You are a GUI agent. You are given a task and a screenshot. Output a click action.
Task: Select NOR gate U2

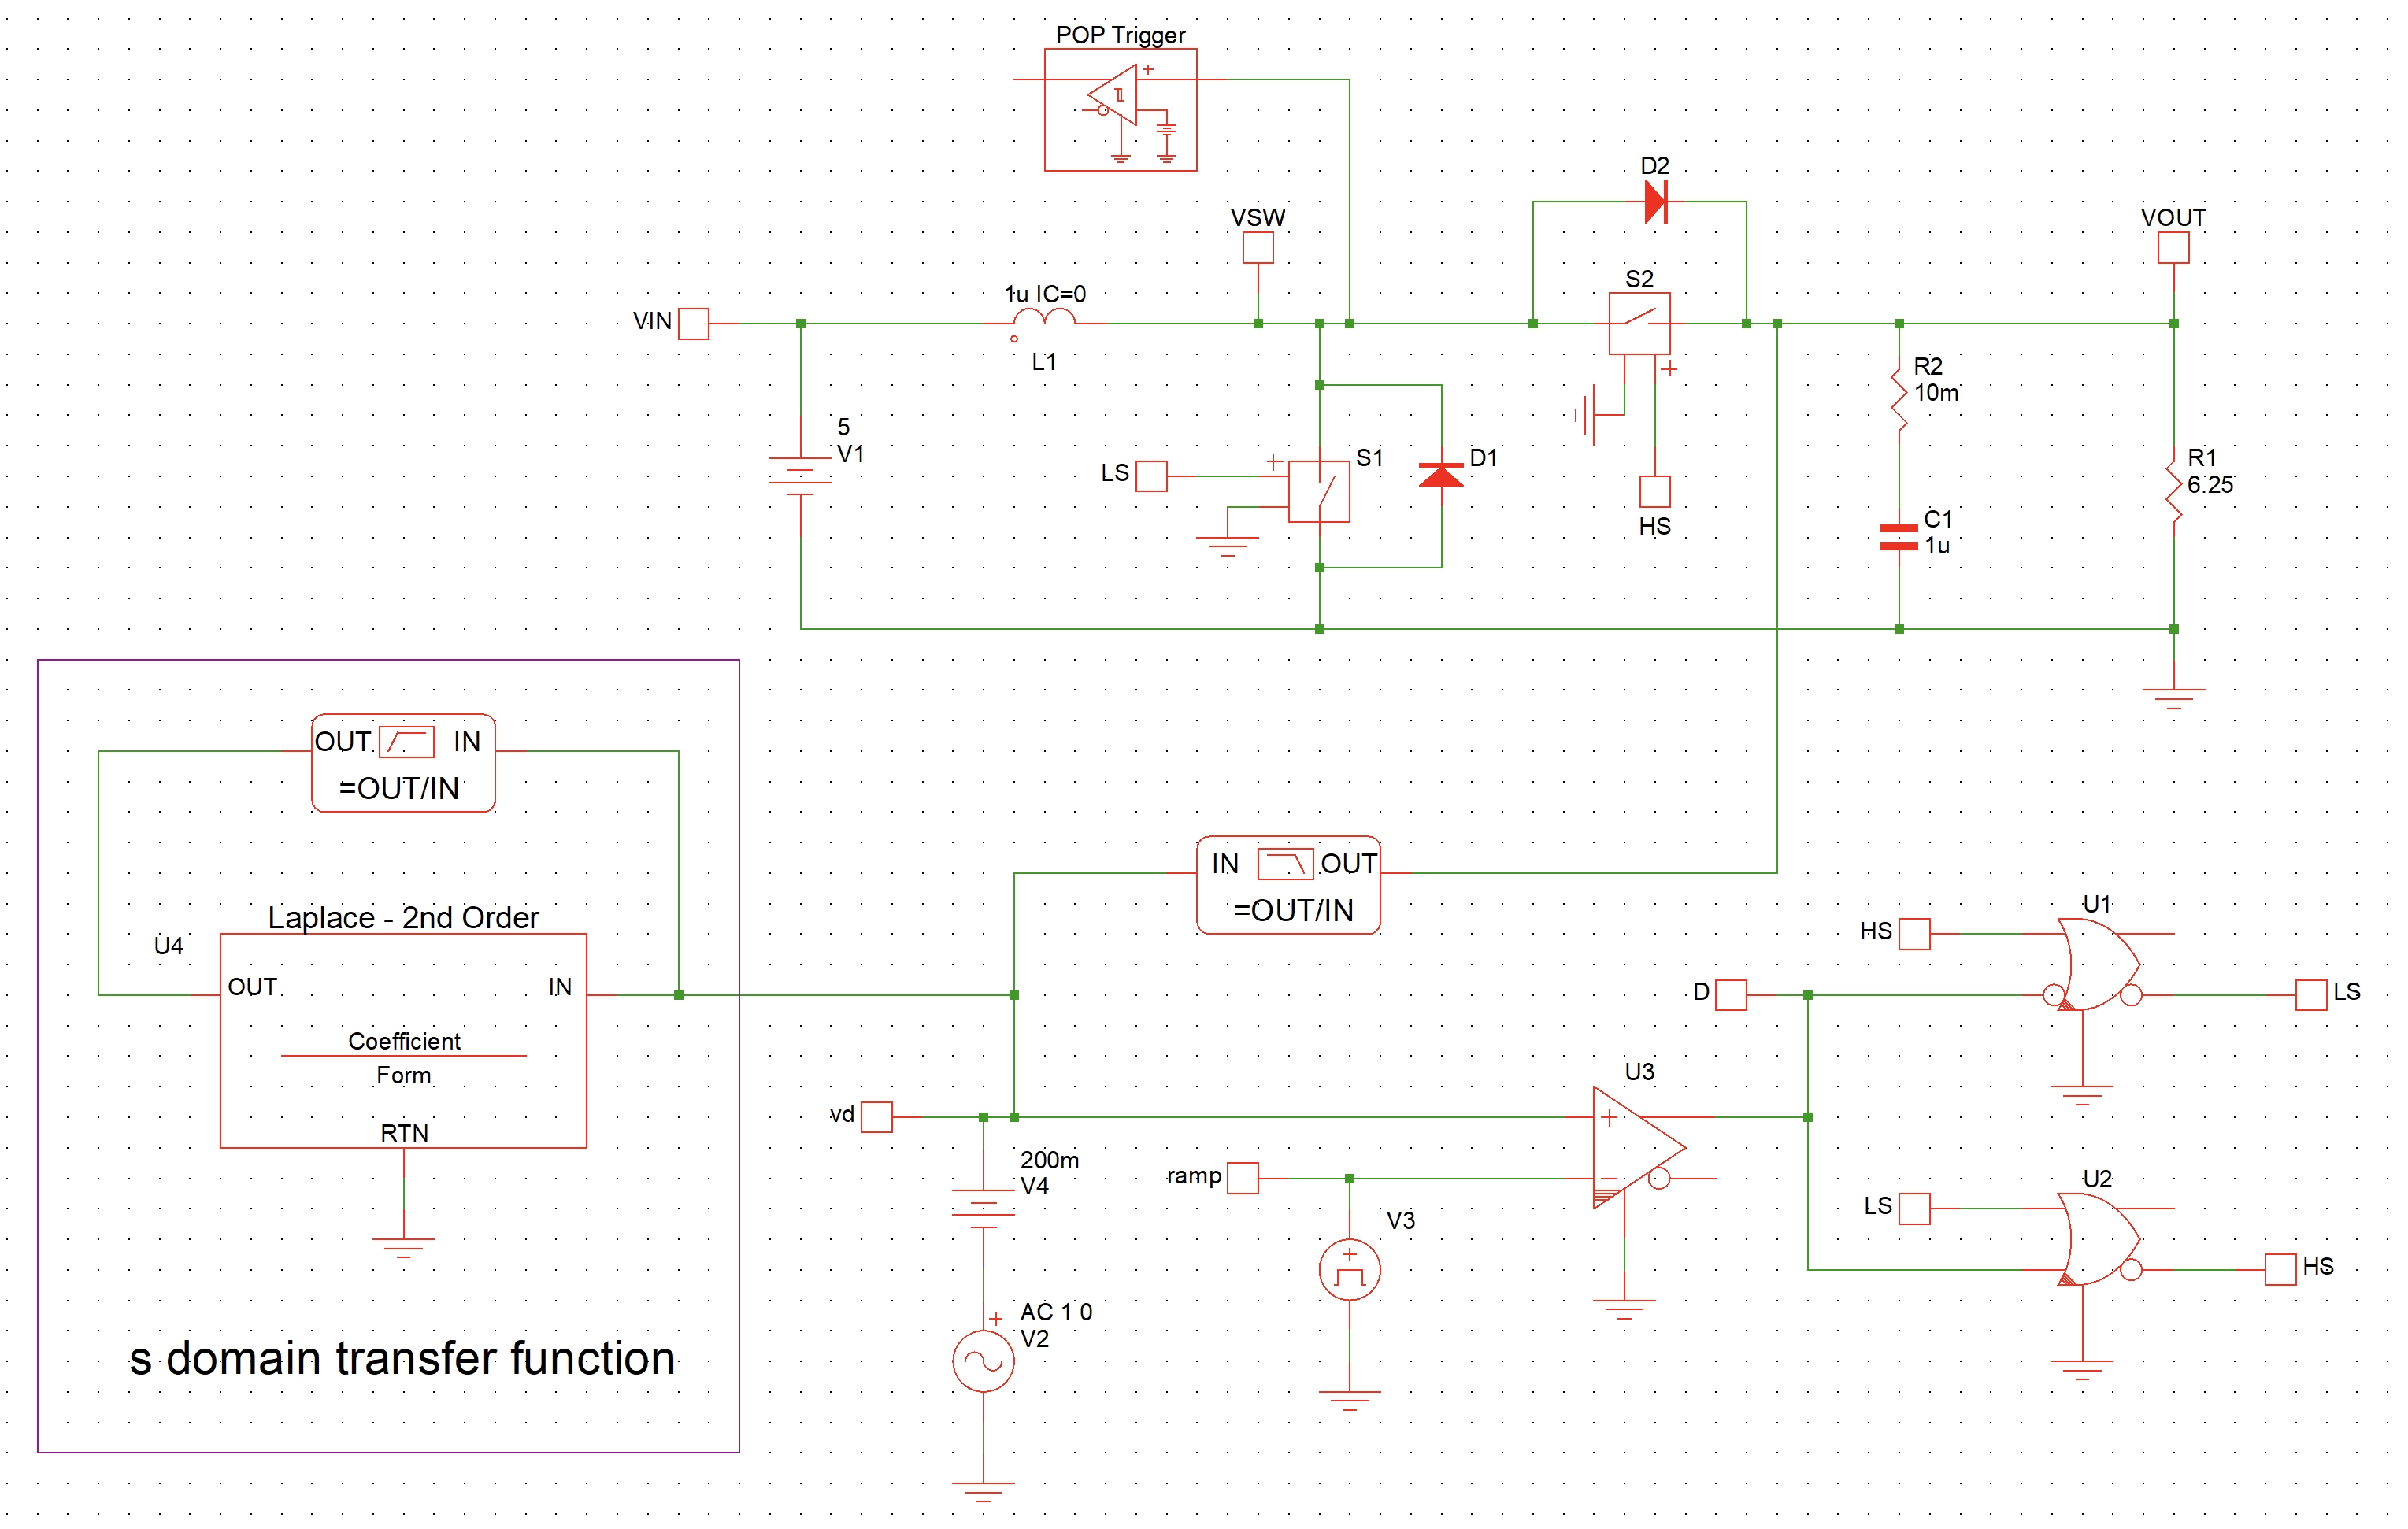point(2100,1239)
